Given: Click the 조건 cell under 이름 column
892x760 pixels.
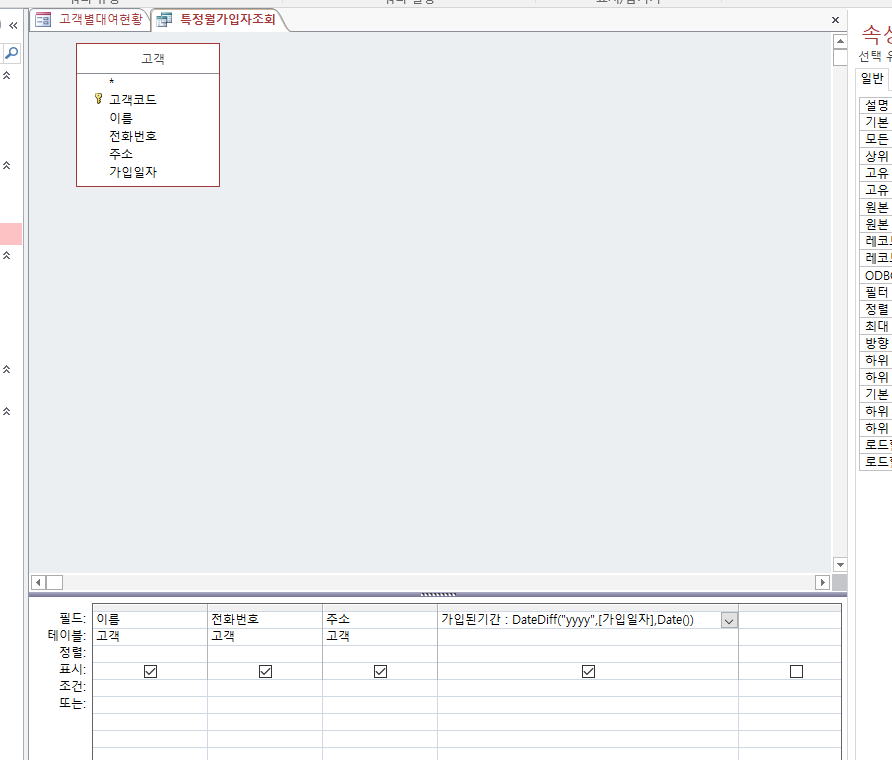Looking at the screenshot, I should click(150, 688).
